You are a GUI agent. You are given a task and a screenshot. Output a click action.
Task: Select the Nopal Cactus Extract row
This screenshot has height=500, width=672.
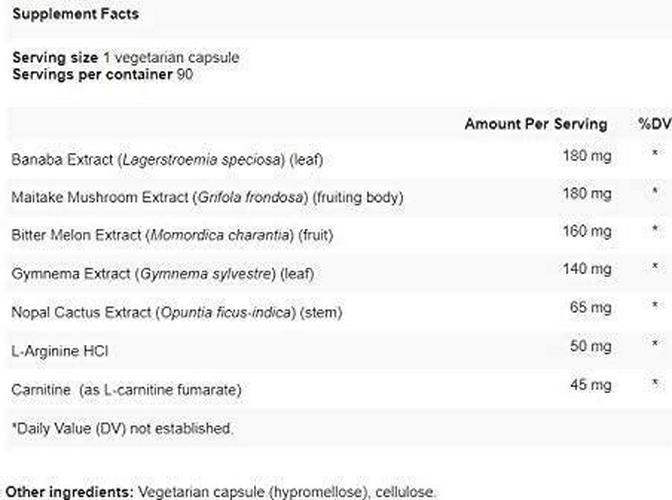[x=176, y=312]
